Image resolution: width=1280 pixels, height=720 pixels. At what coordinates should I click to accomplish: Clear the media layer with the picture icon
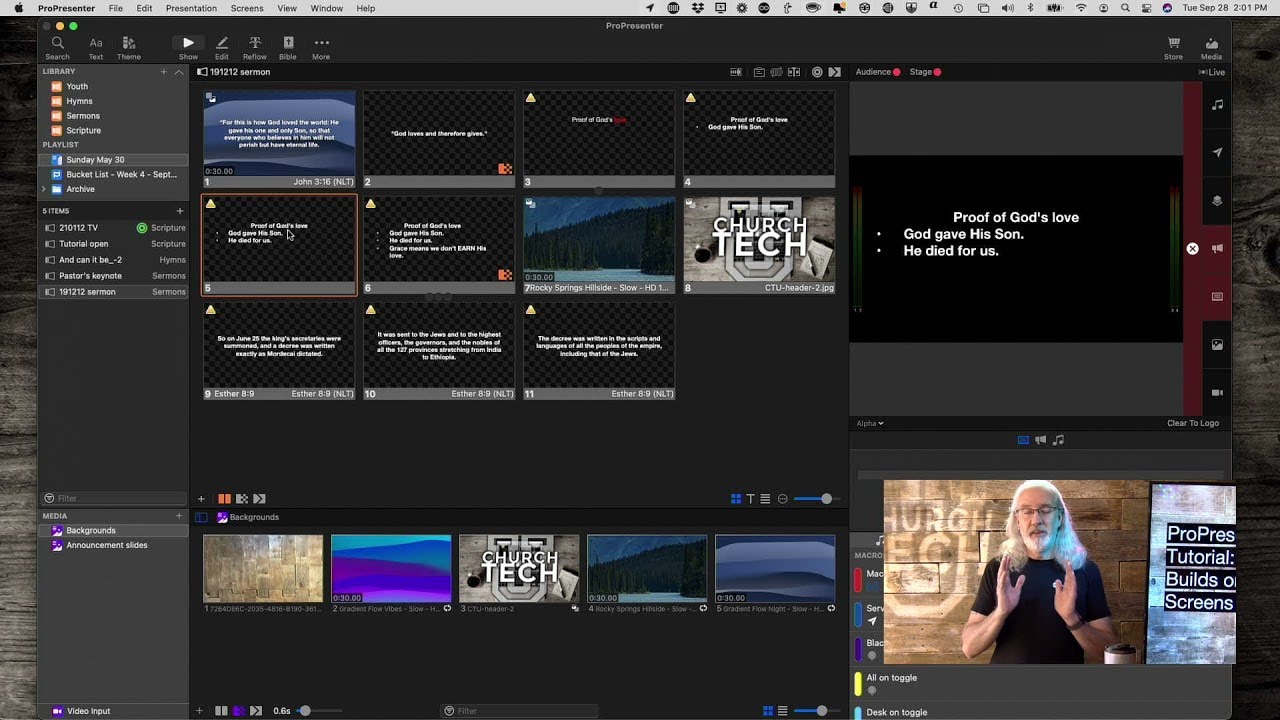point(1217,345)
